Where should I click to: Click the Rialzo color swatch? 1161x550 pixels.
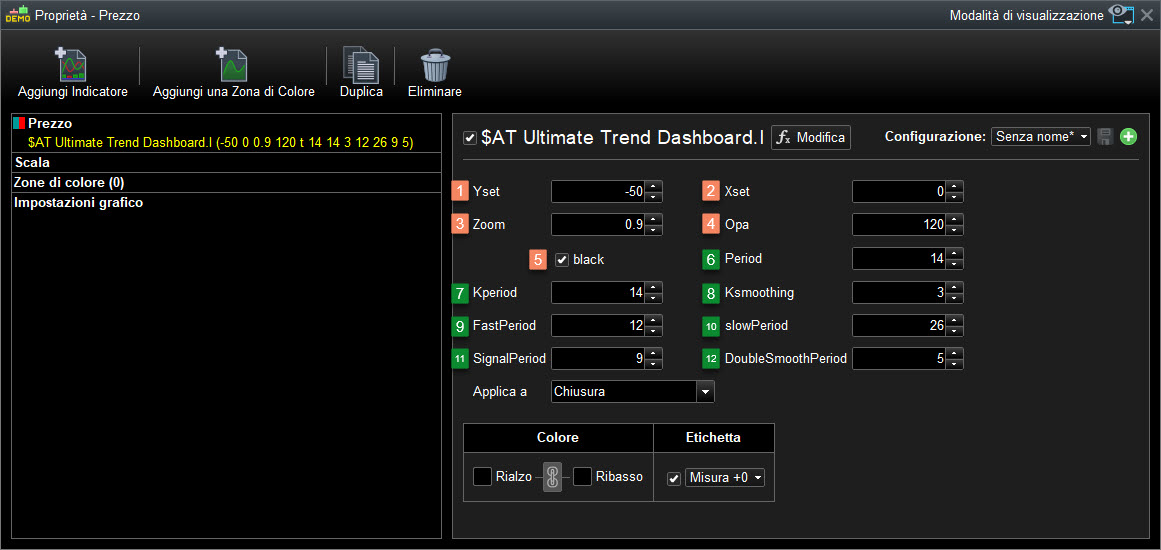(482, 477)
